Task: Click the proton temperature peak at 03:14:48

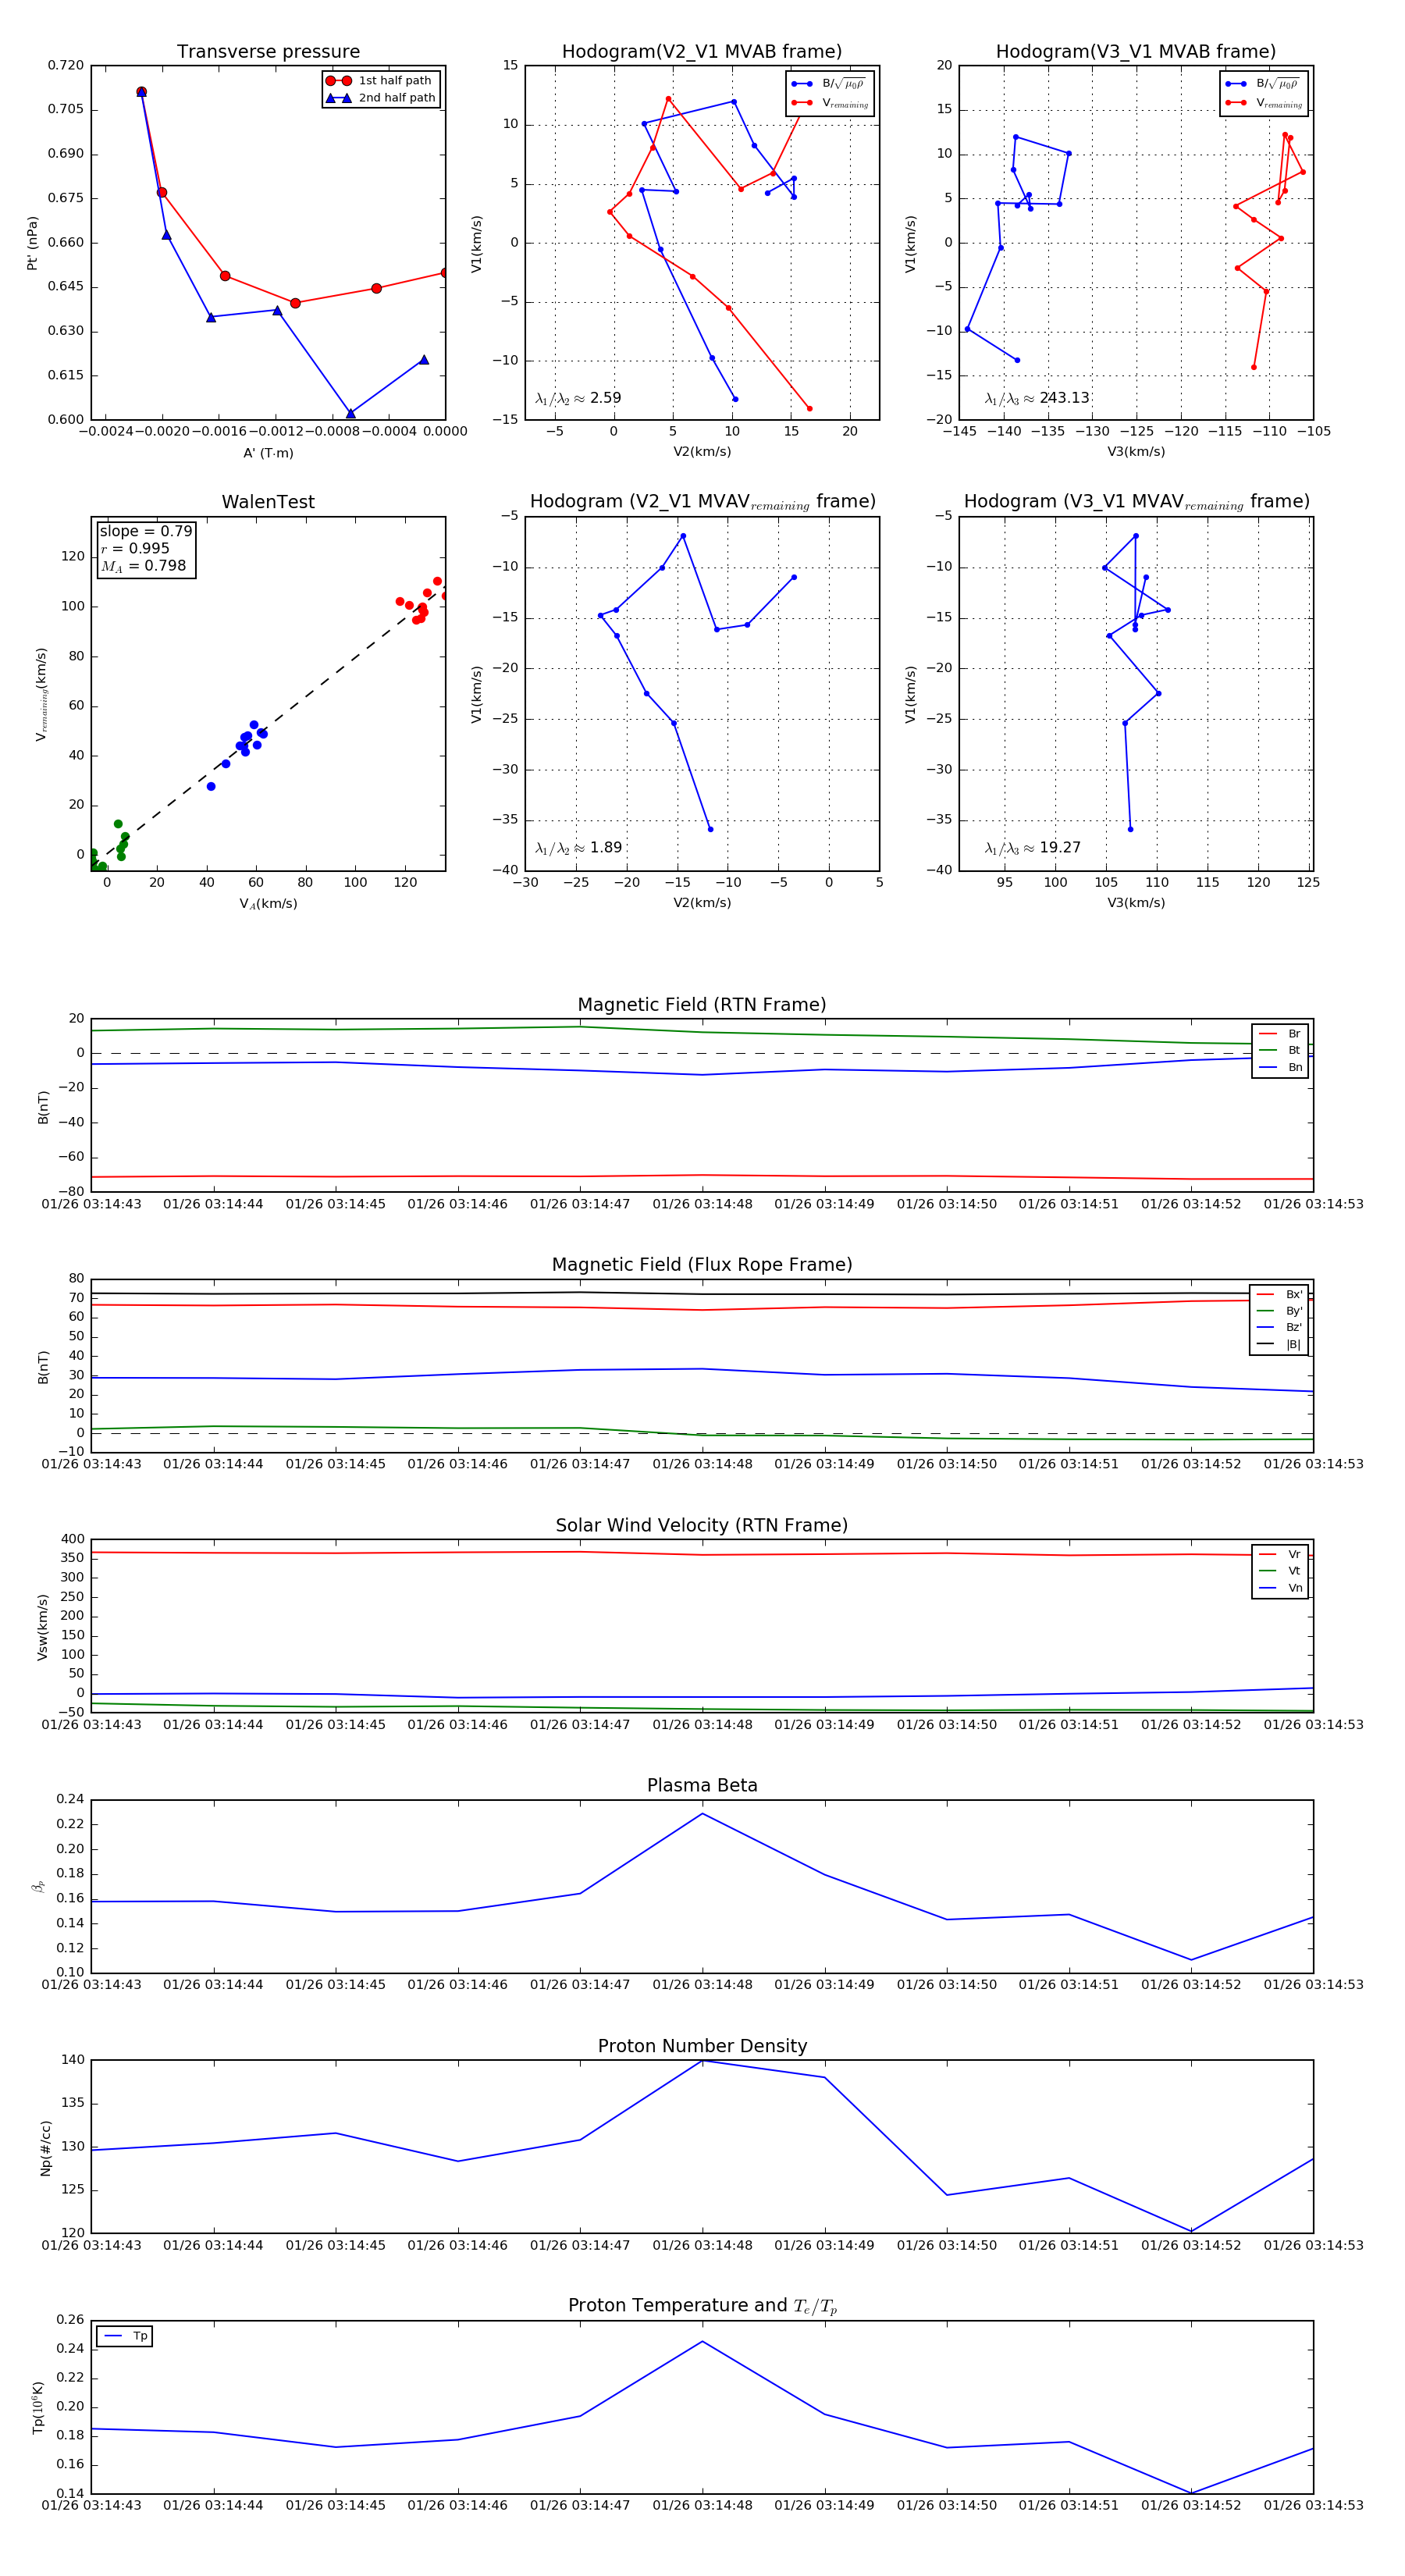Action: coord(702,2341)
